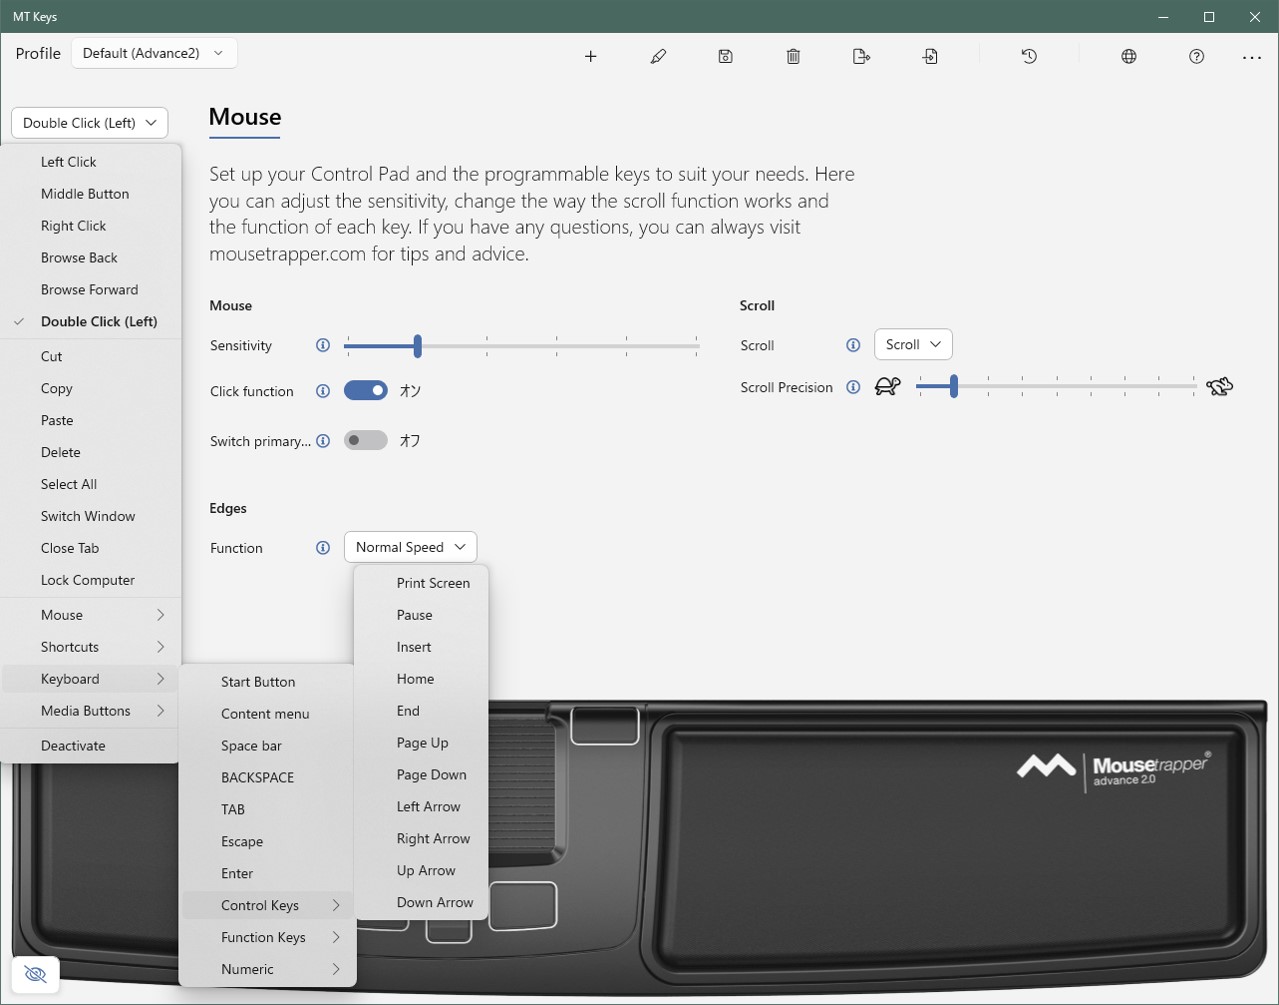
Task: Choose Browse Forward from the menu
Action: pyautogui.click(x=91, y=290)
